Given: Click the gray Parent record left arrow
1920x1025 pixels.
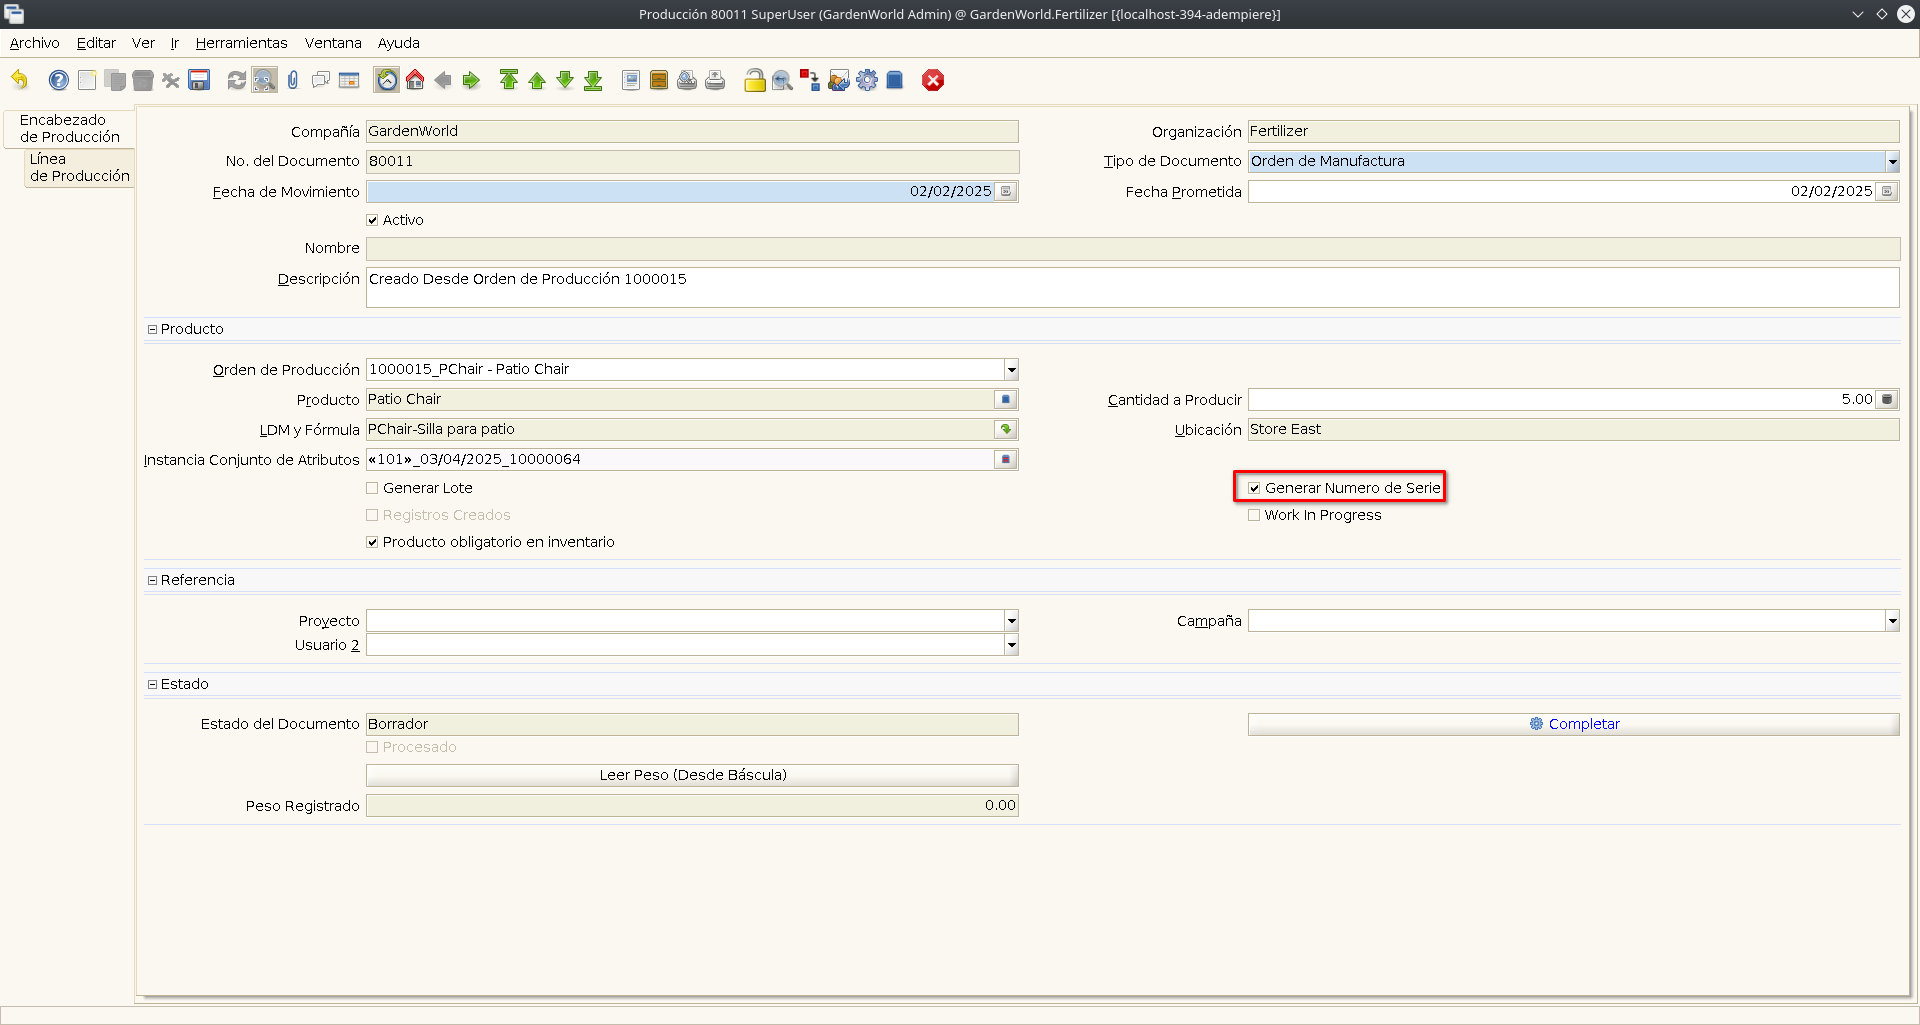Looking at the screenshot, I should coord(443,80).
